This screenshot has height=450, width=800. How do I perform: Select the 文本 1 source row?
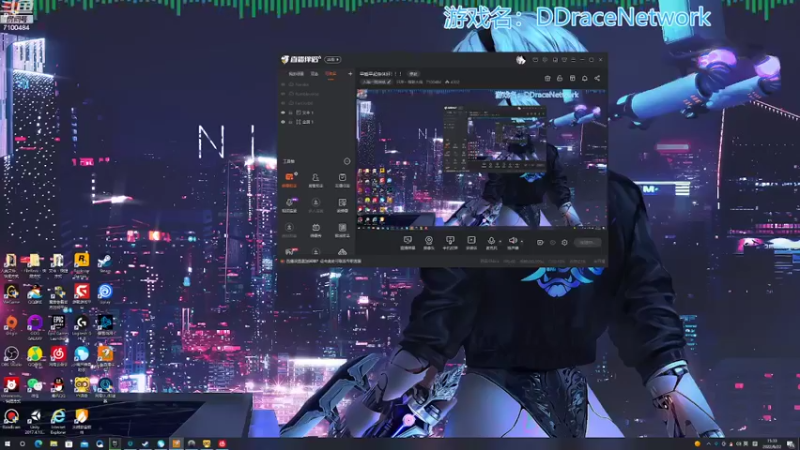coord(317,113)
